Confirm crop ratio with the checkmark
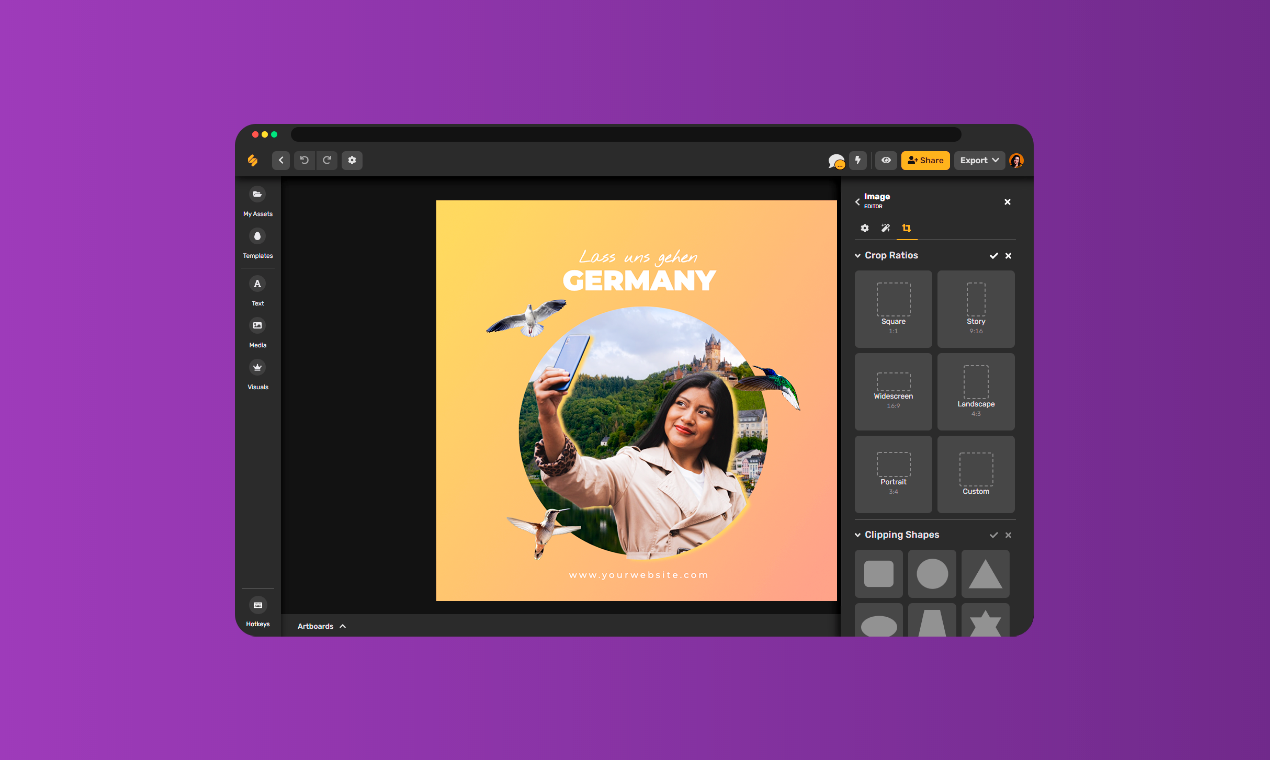1270x760 pixels. click(x=994, y=256)
